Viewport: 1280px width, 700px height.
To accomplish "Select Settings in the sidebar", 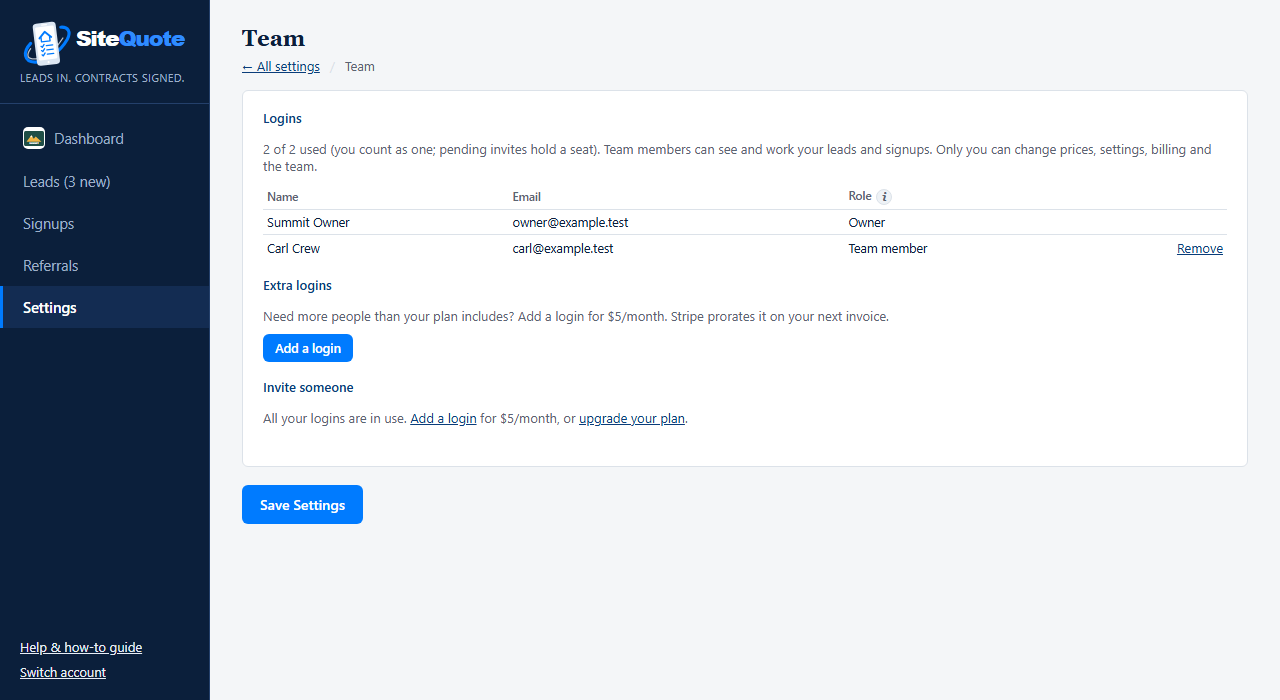I will coord(105,308).
